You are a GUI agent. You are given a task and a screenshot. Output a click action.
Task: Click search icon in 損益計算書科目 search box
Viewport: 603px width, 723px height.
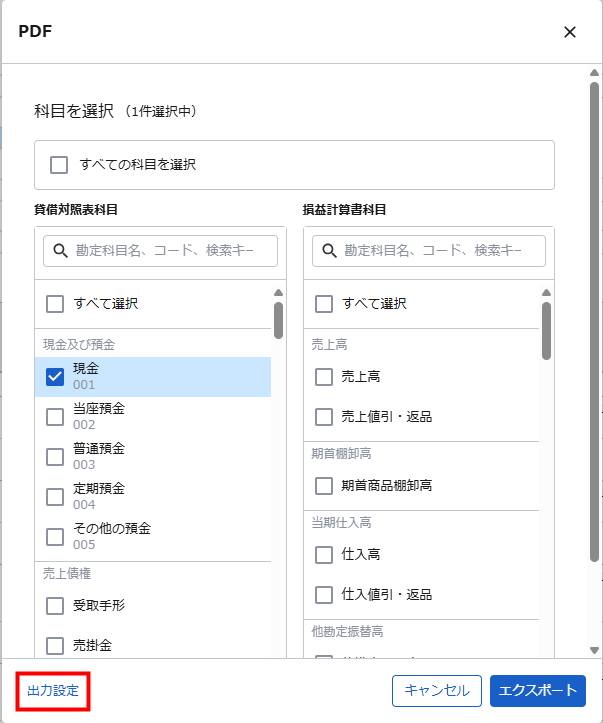(x=329, y=252)
